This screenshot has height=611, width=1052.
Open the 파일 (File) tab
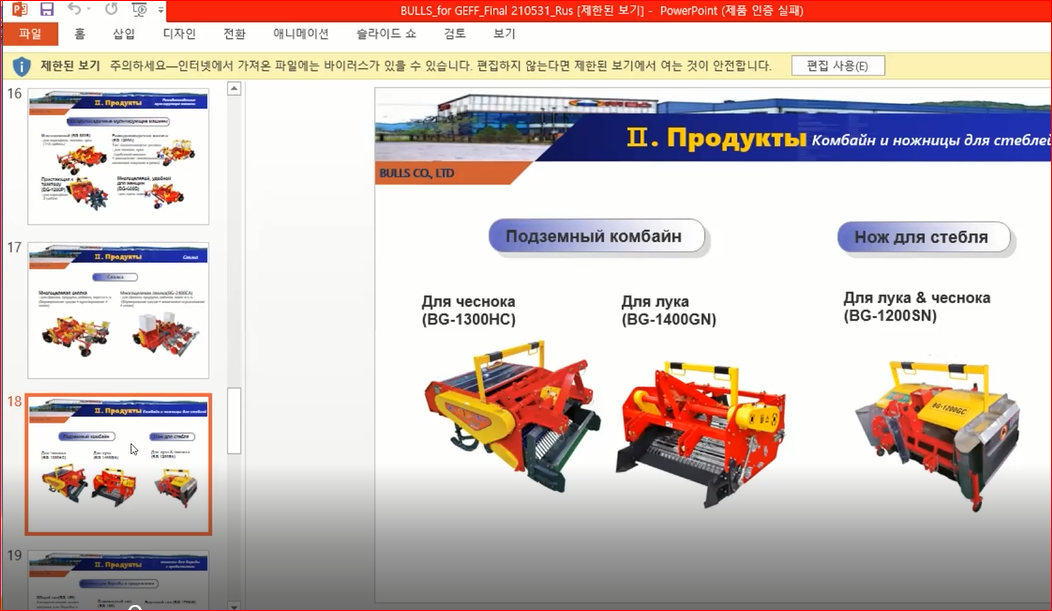30,34
